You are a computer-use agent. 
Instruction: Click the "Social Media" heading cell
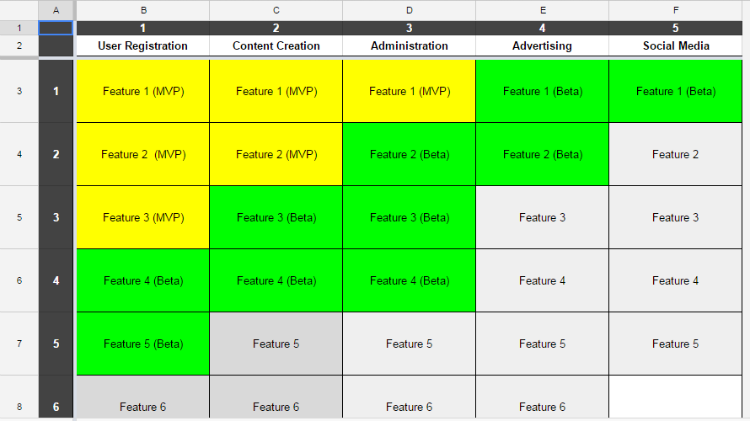pyautogui.click(x=675, y=46)
